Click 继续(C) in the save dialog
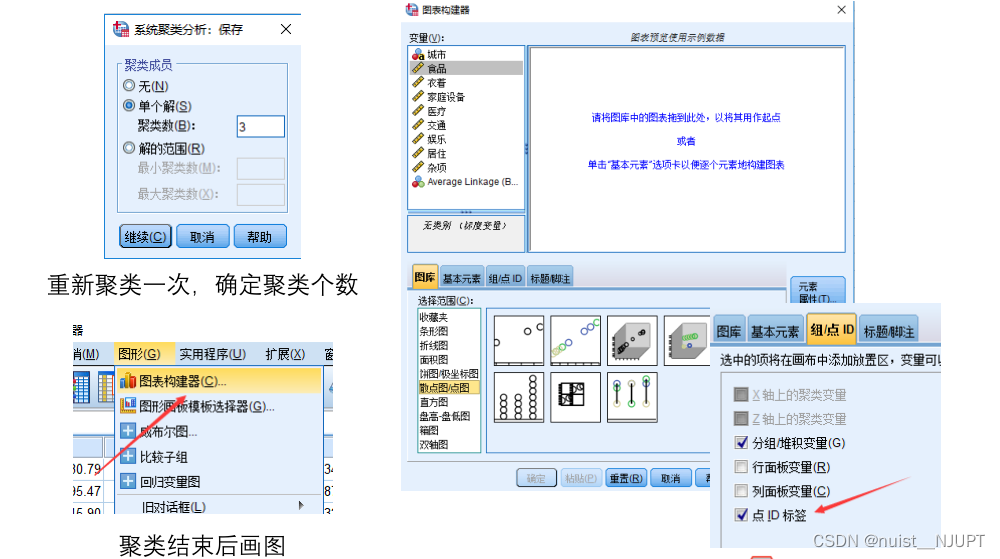Viewport: 1000px width, 559px height. 145,236
